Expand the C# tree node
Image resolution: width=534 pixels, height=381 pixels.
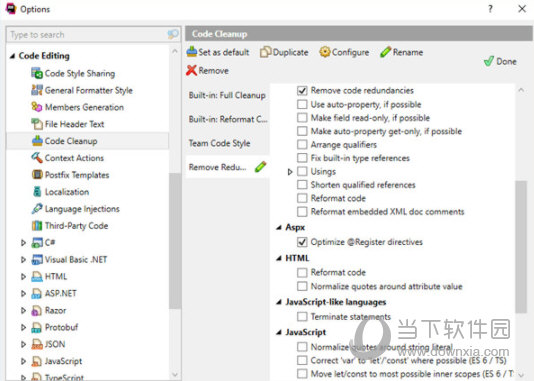coord(23,243)
